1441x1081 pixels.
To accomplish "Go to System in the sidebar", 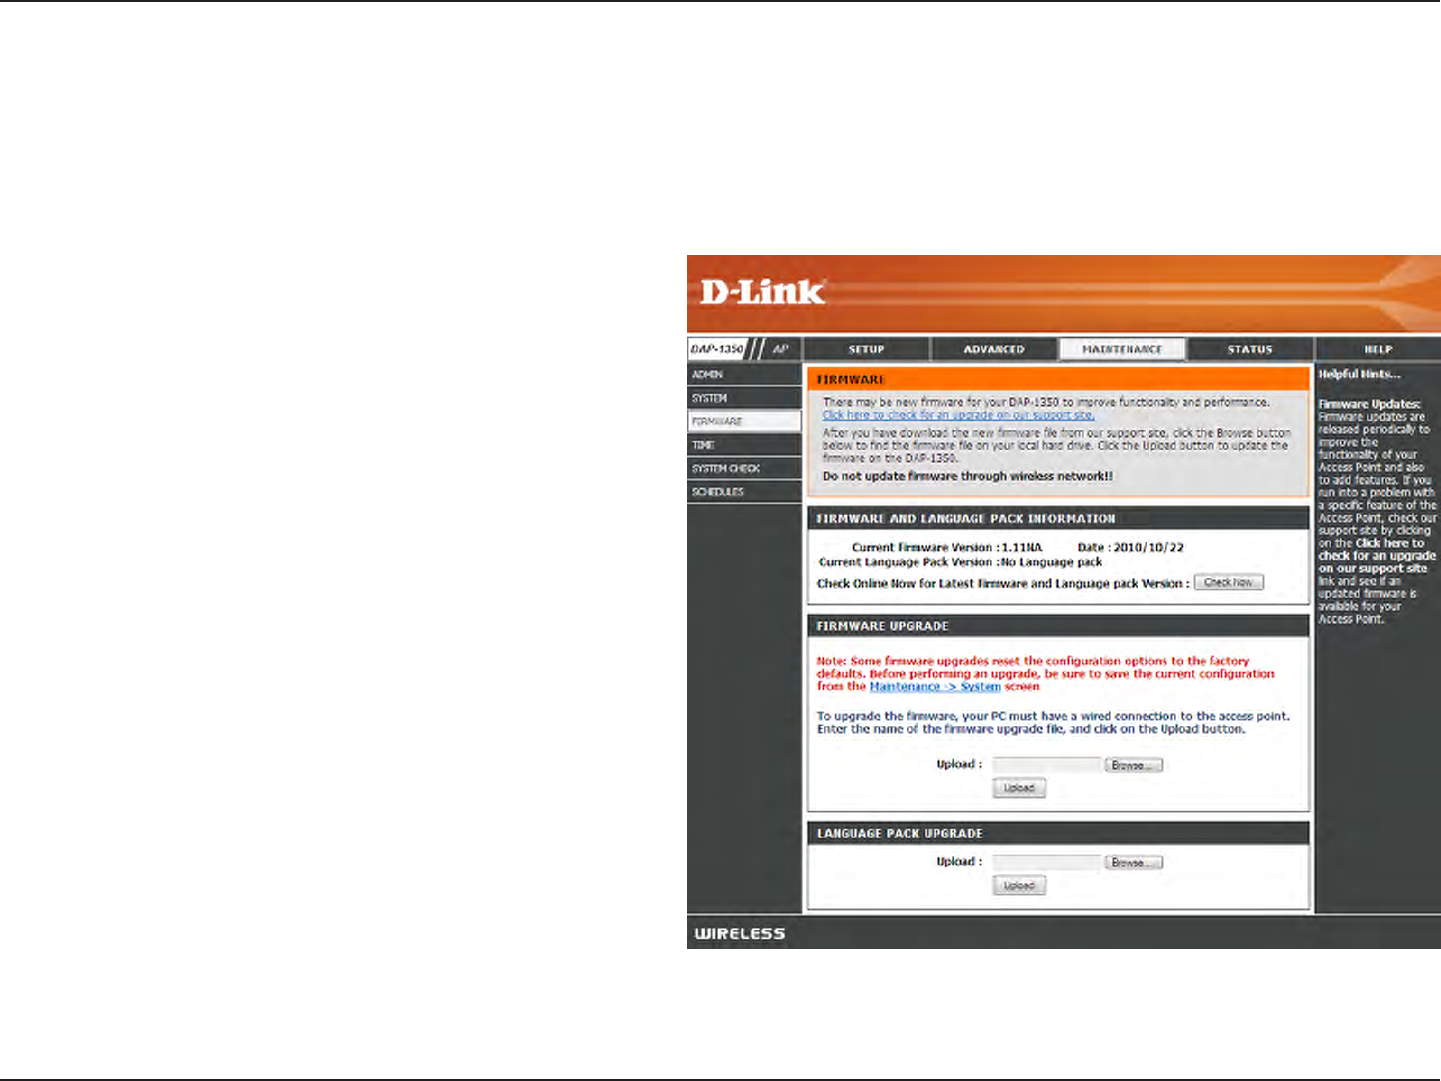I will pos(744,398).
